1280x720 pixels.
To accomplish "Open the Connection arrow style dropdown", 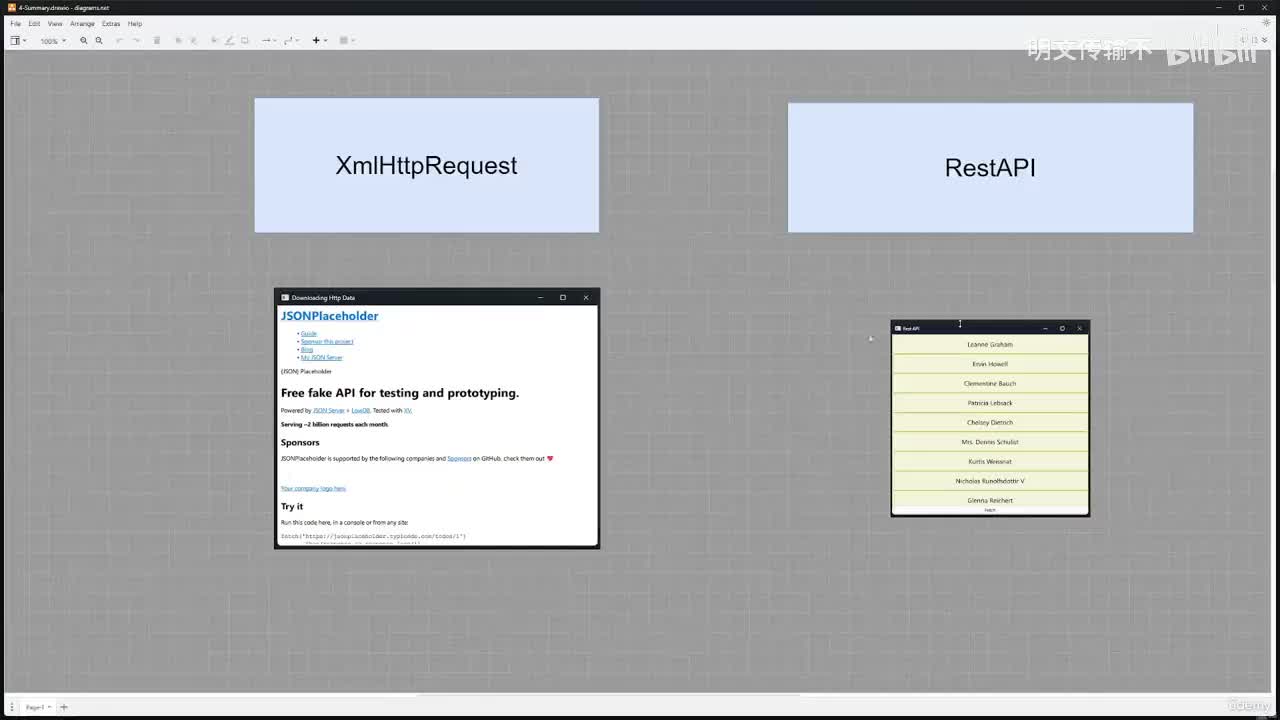I will (x=268, y=41).
